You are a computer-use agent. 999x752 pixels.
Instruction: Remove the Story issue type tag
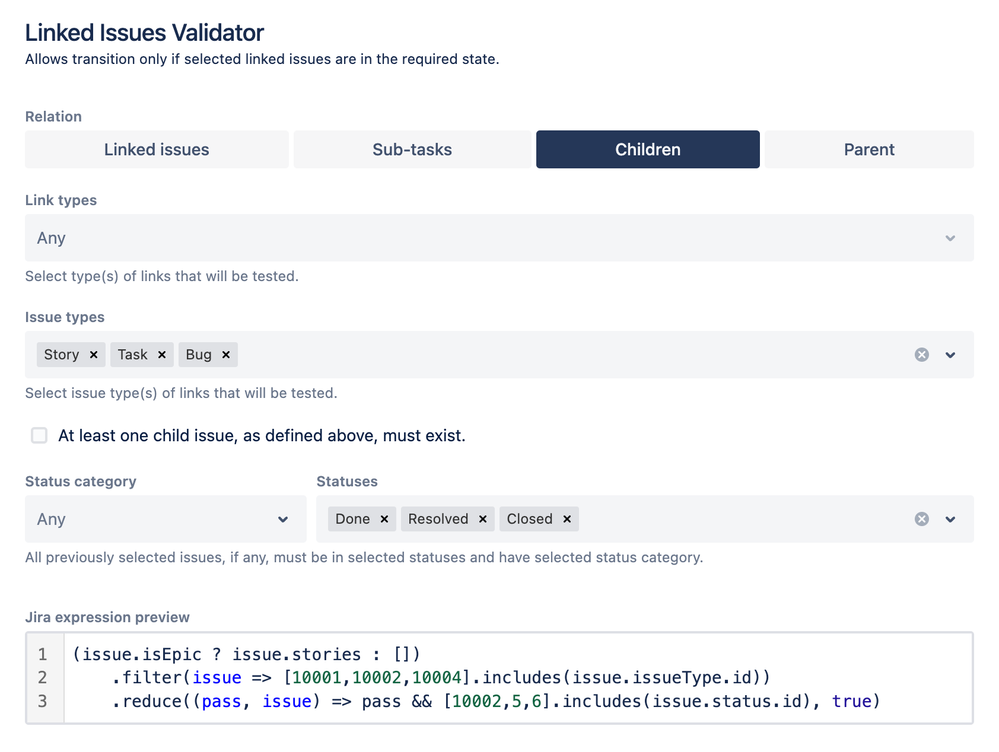[x=94, y=355]
